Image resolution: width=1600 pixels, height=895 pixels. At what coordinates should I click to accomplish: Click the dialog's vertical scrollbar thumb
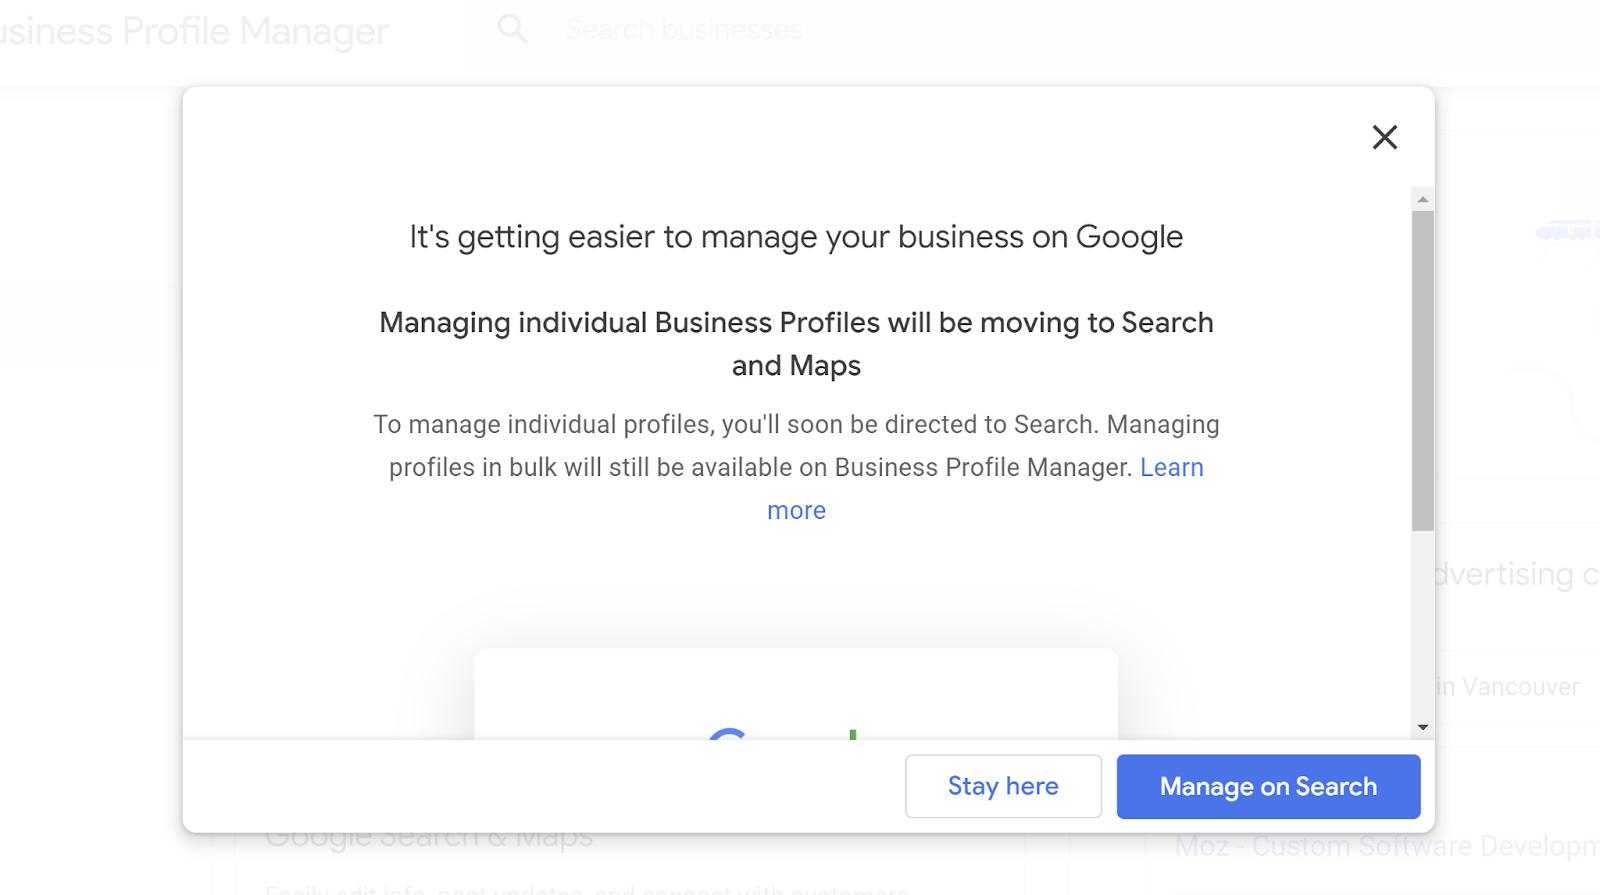1422,370
